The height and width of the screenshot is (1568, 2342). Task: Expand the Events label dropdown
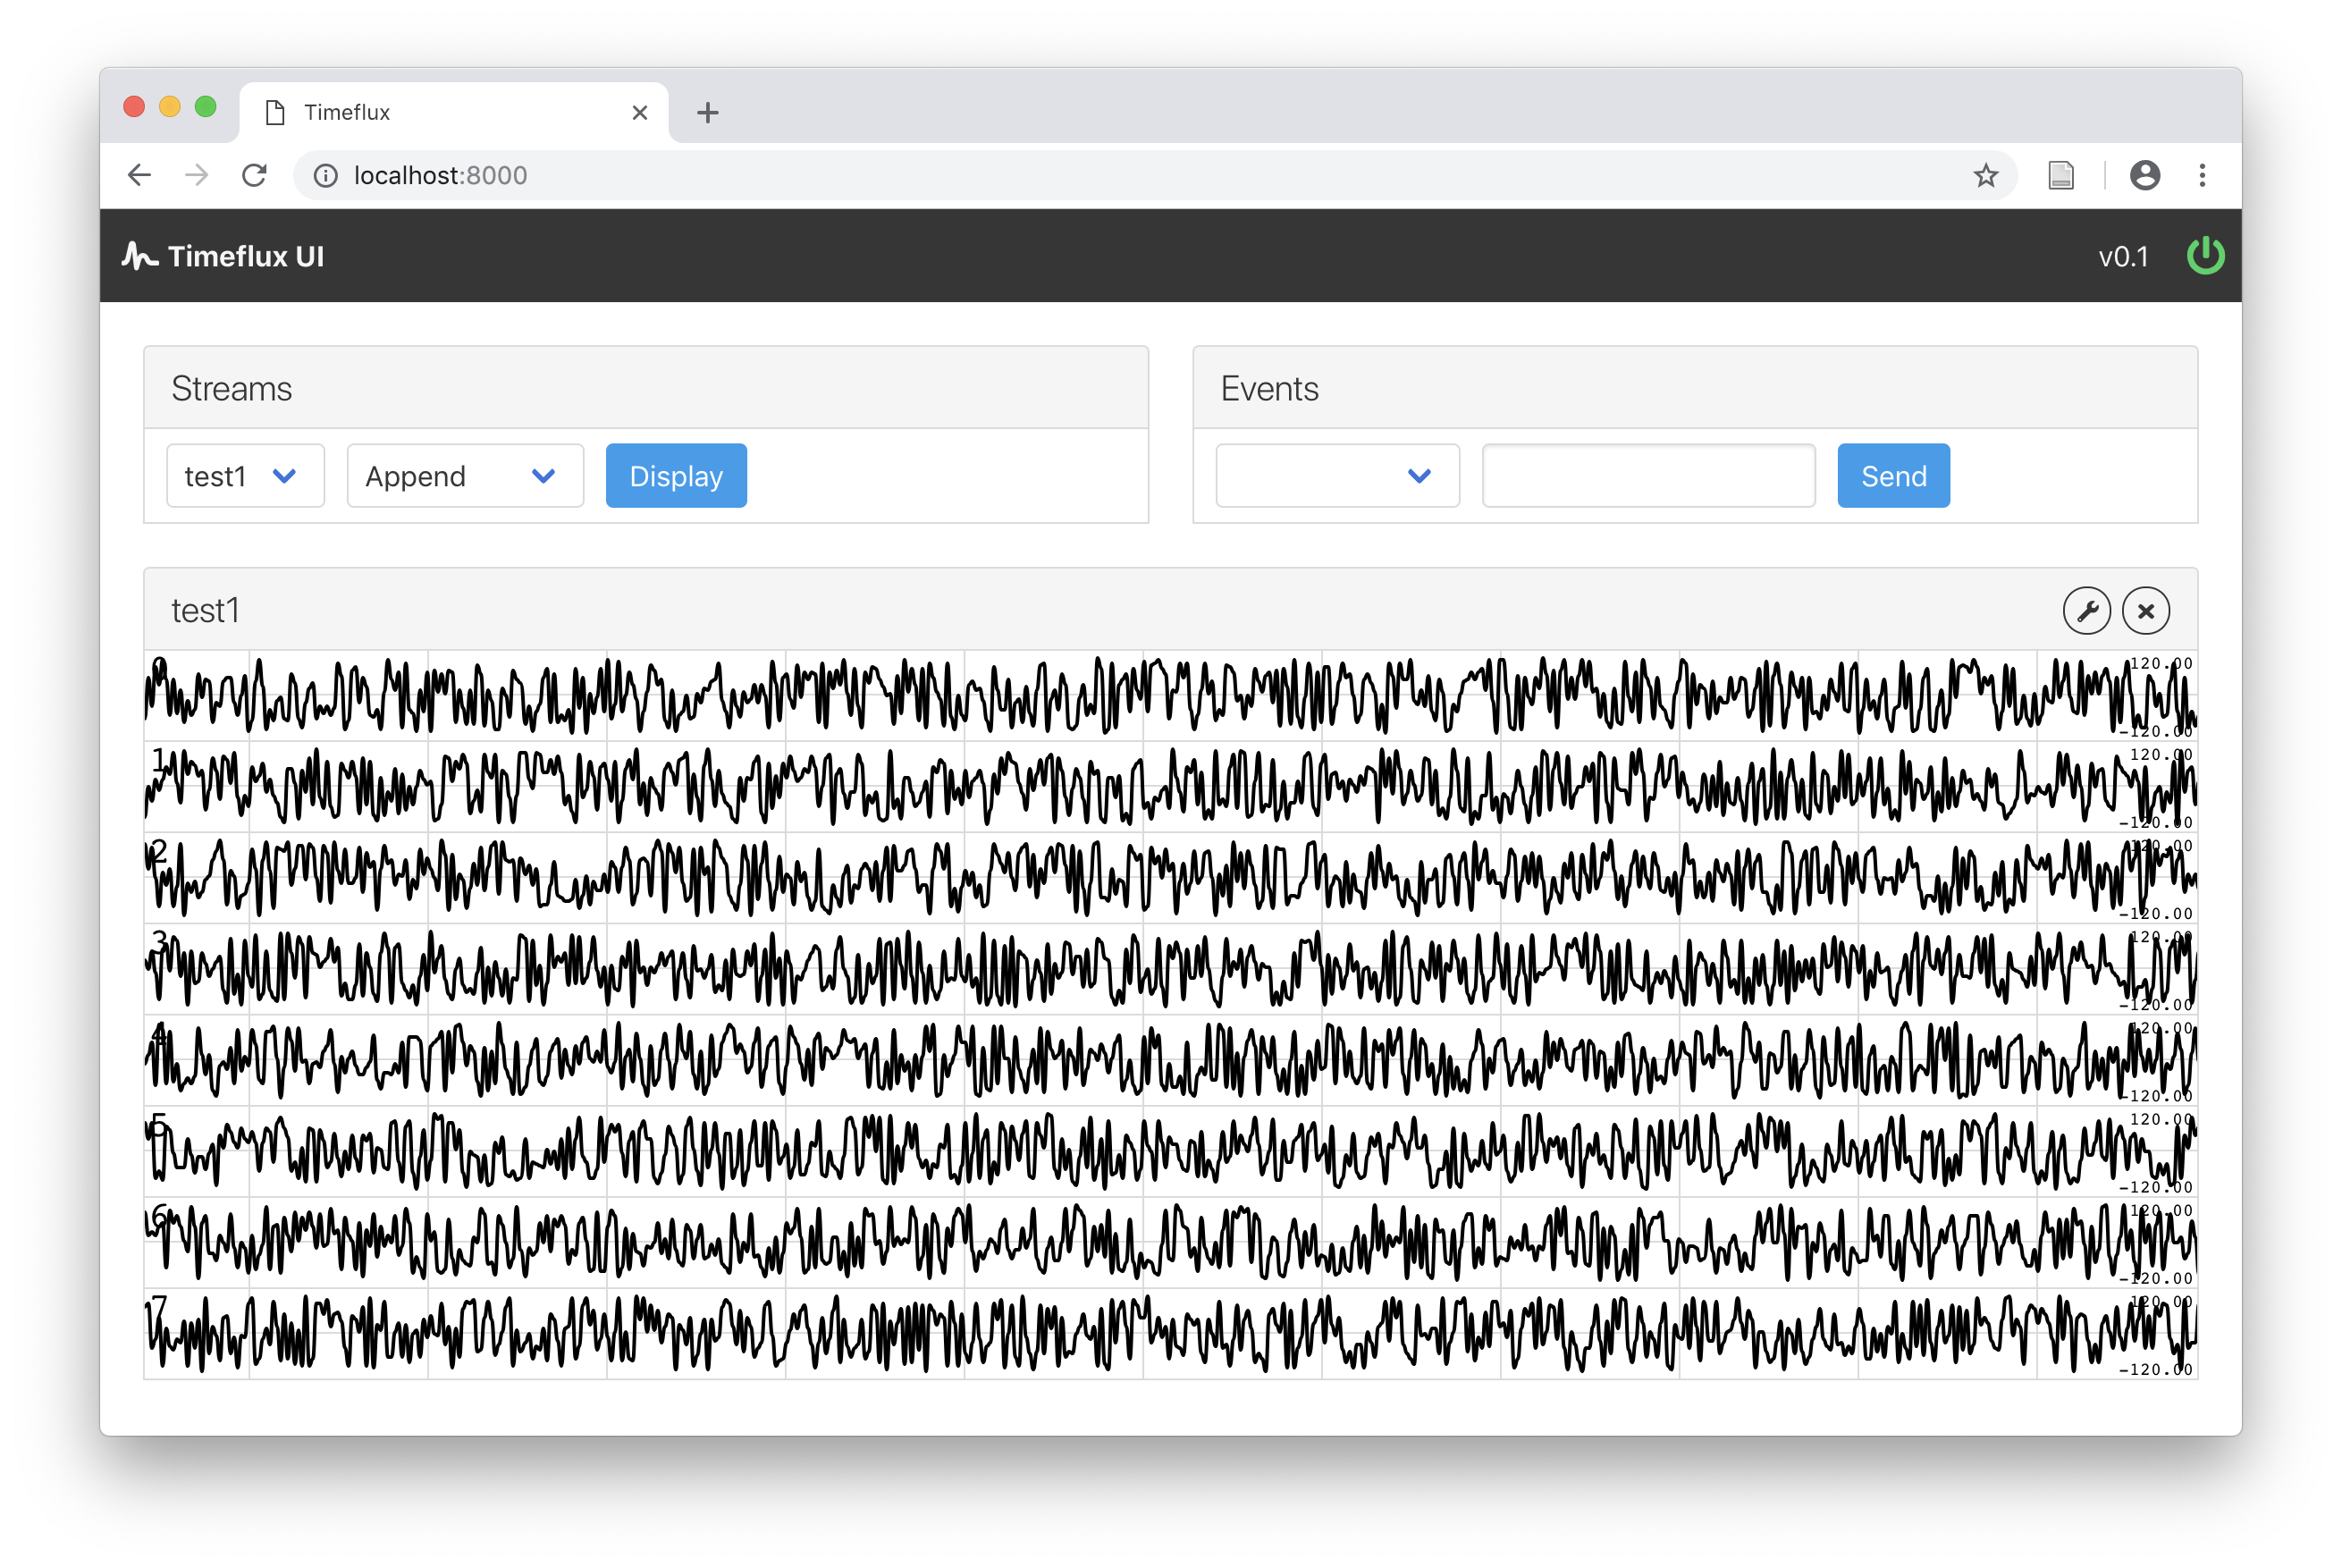pos(1336,476)
